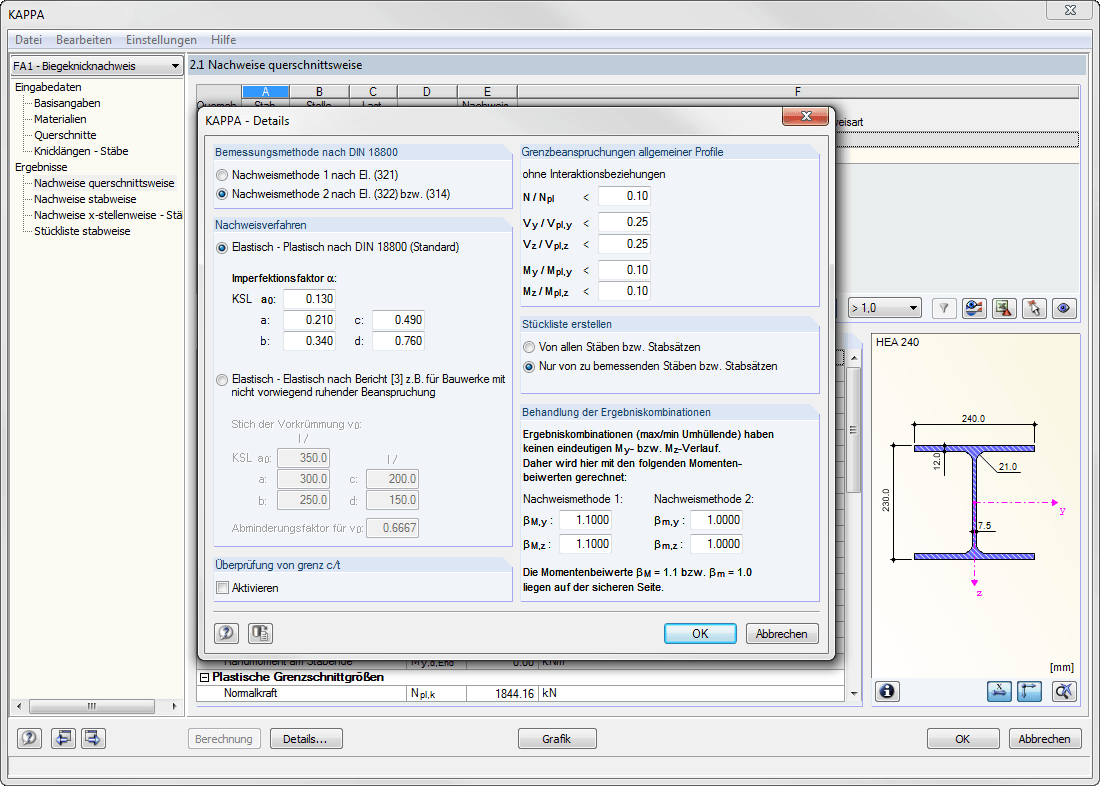Open help in the Details dialog

point(226,633)
